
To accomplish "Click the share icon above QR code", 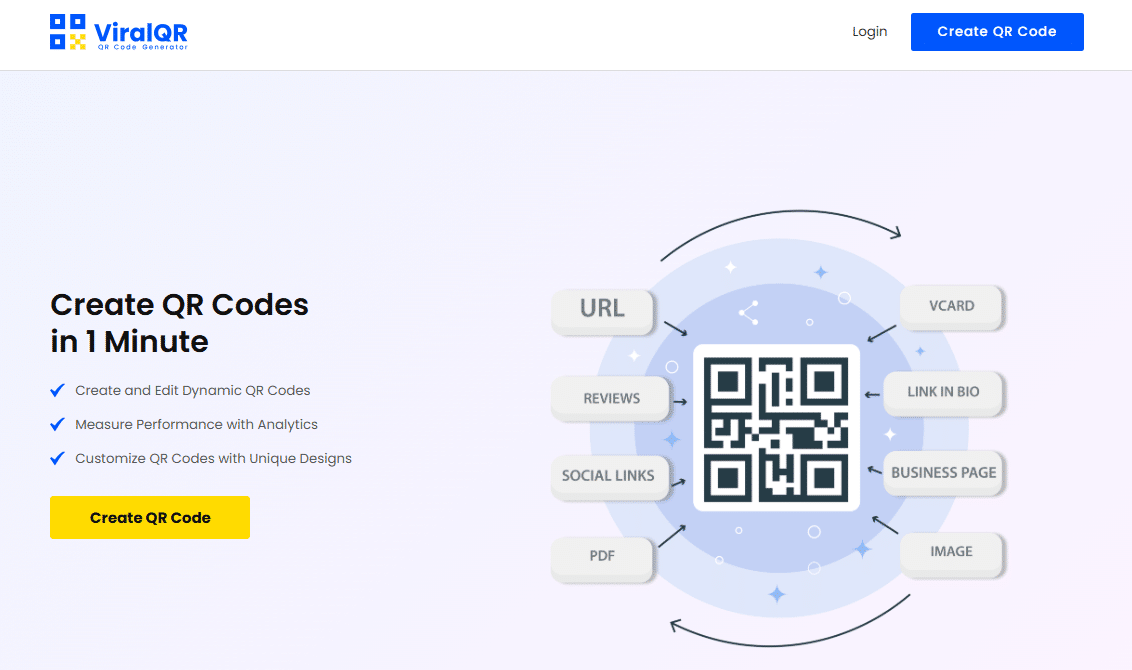I will (x=748, y=312).
